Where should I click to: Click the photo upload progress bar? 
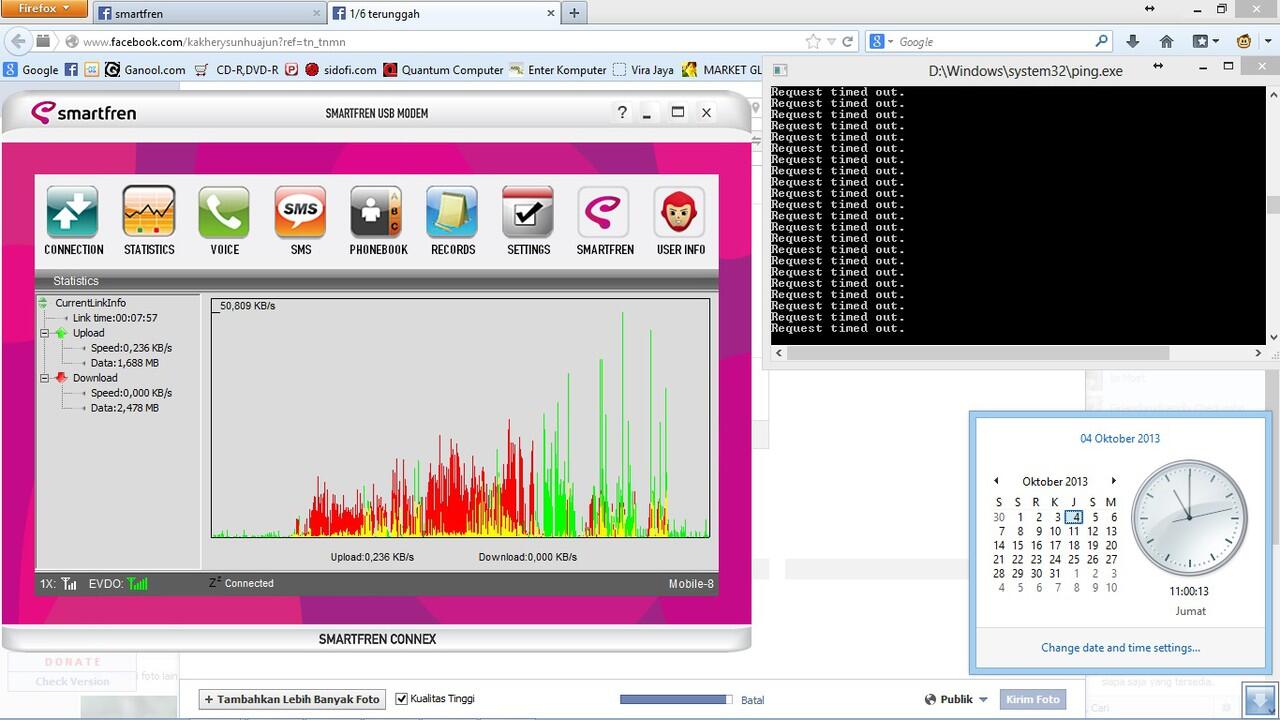(x=676, y=700)
